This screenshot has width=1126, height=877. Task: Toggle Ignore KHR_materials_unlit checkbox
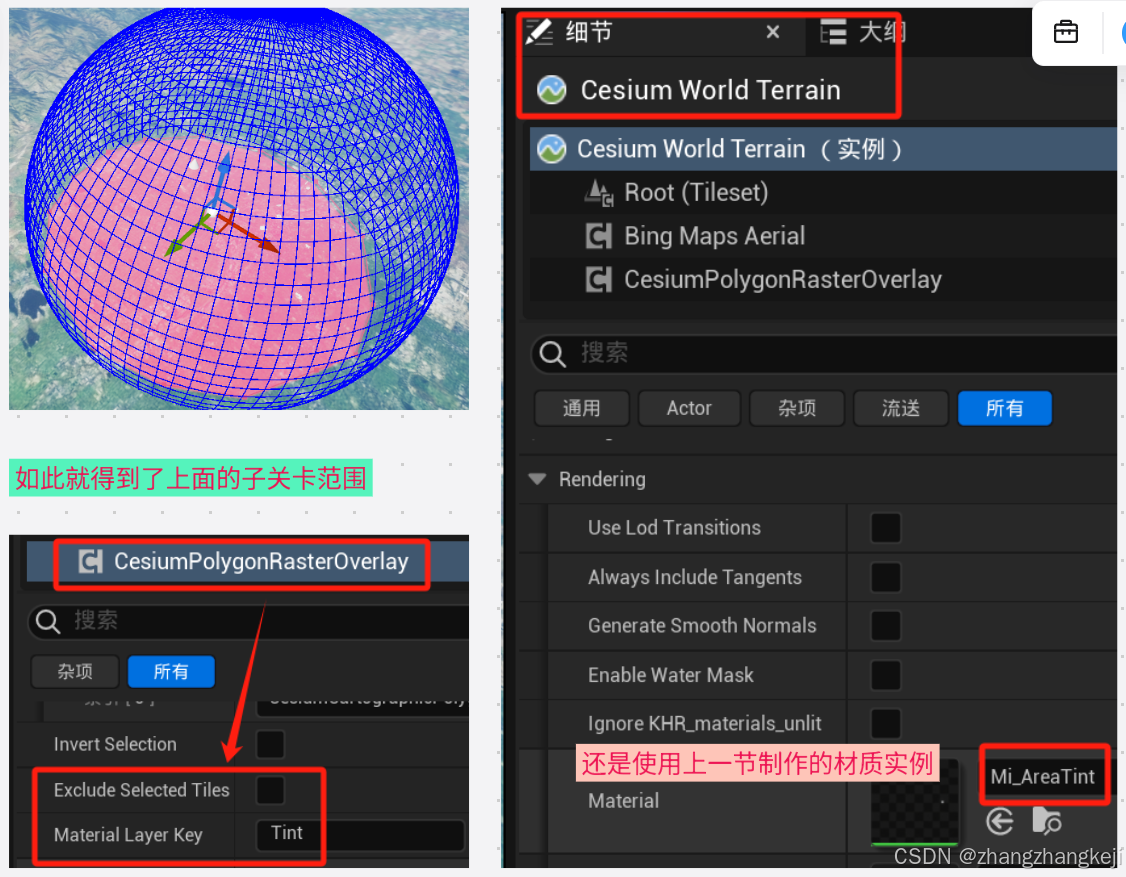coord(885,723)
